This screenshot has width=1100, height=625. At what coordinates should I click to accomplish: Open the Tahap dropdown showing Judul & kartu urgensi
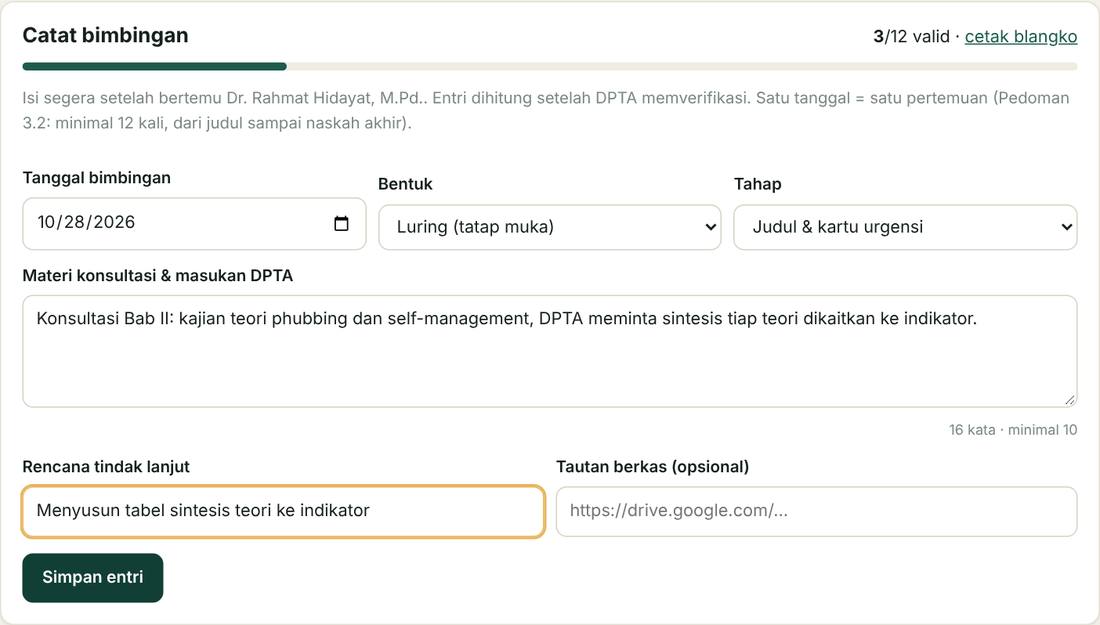[905, 227]
